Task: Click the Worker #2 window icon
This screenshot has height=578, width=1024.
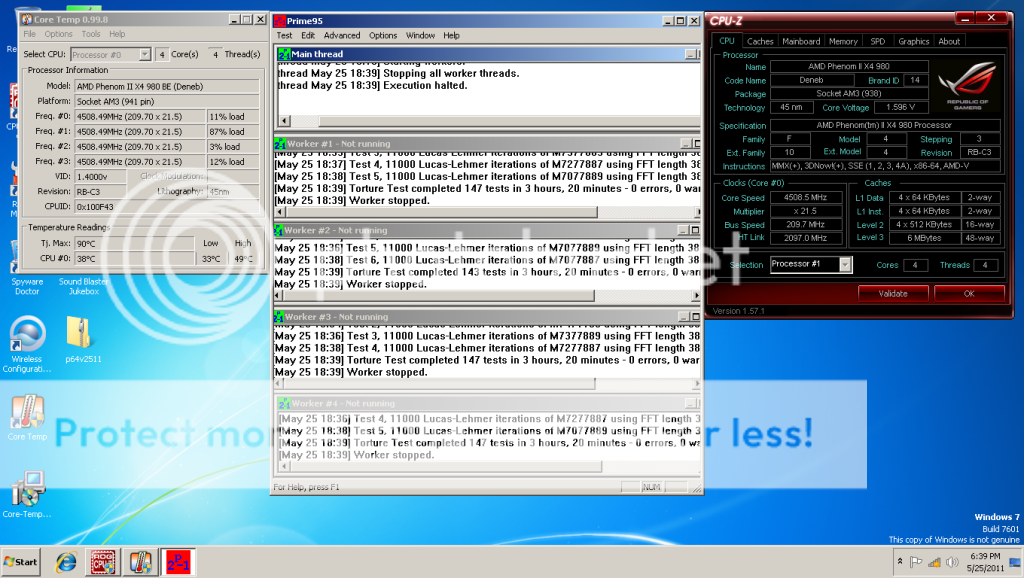Action: click(x=279, y=230)
